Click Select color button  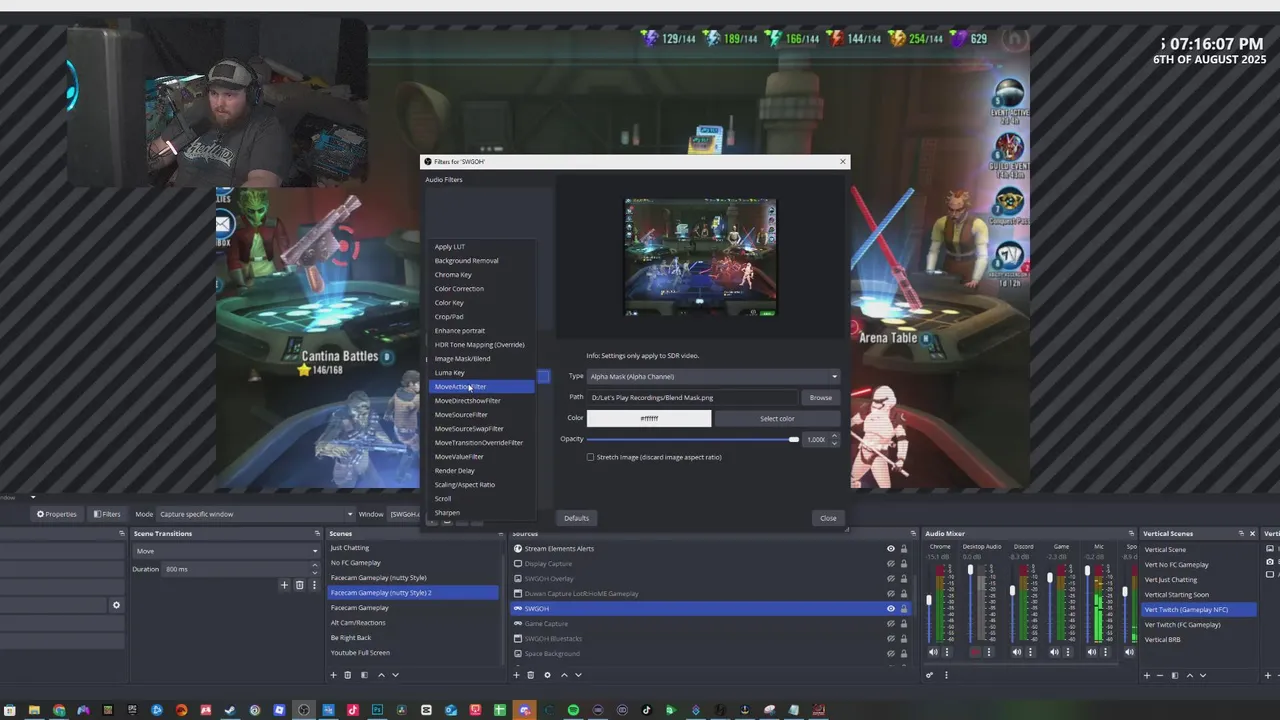click(x=777, y=418)
